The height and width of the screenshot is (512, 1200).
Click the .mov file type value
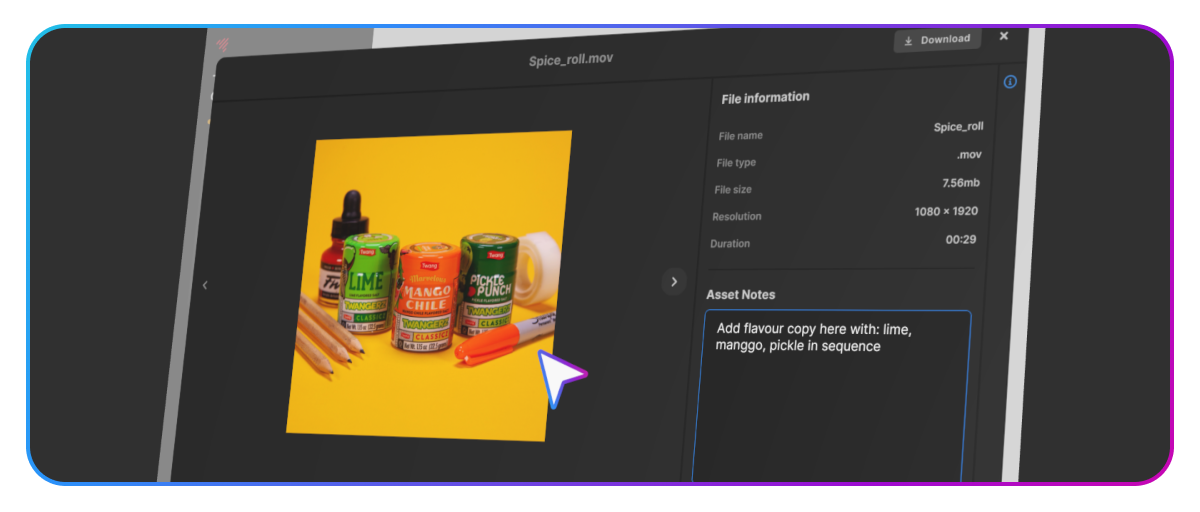pyautogui.click(x=967, y=155)
